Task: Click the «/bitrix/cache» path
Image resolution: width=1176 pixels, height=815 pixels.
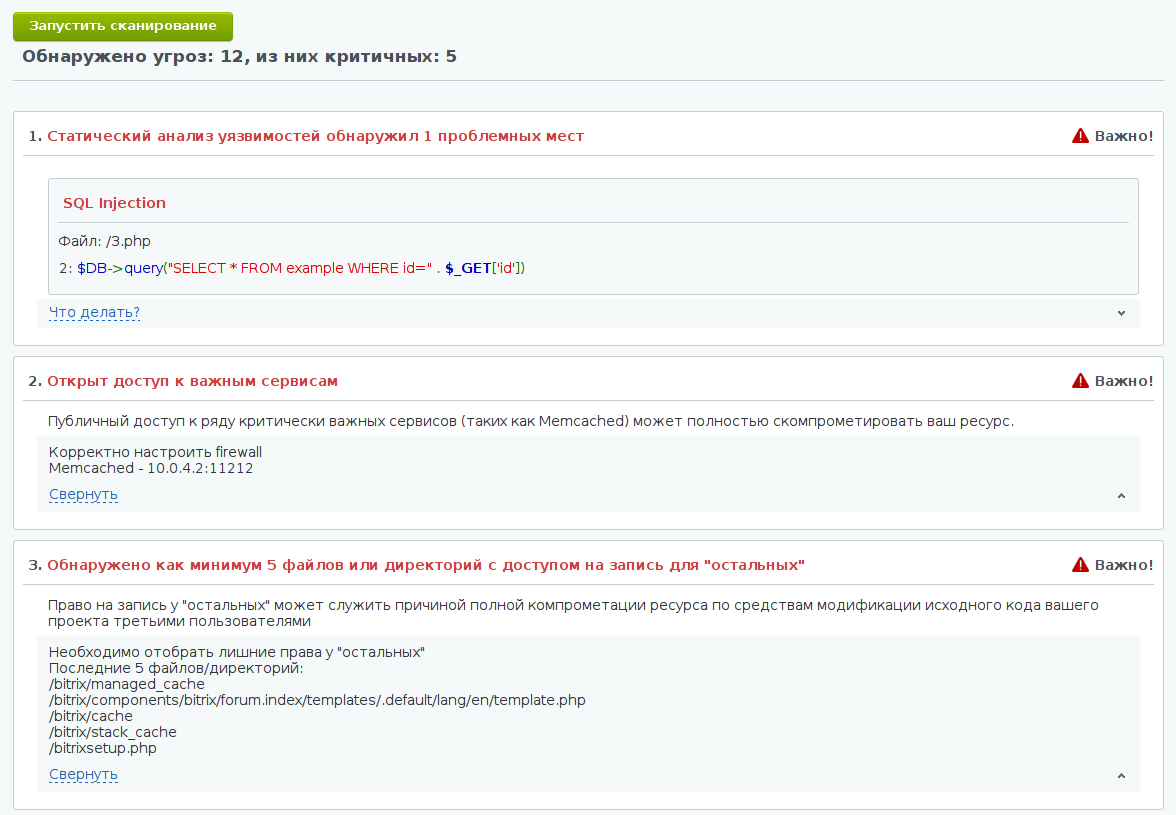Action: tap(91, 716)
